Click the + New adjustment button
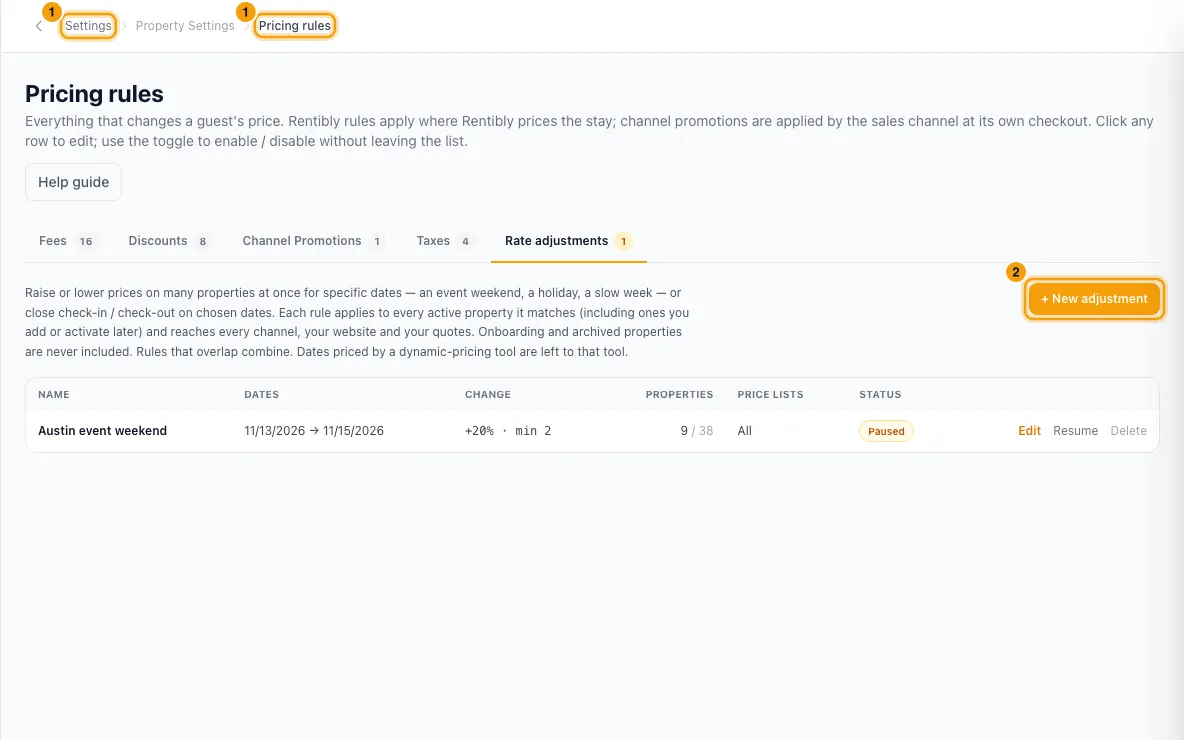Screen dimensions: 1184x740 tap(1094, 299)
